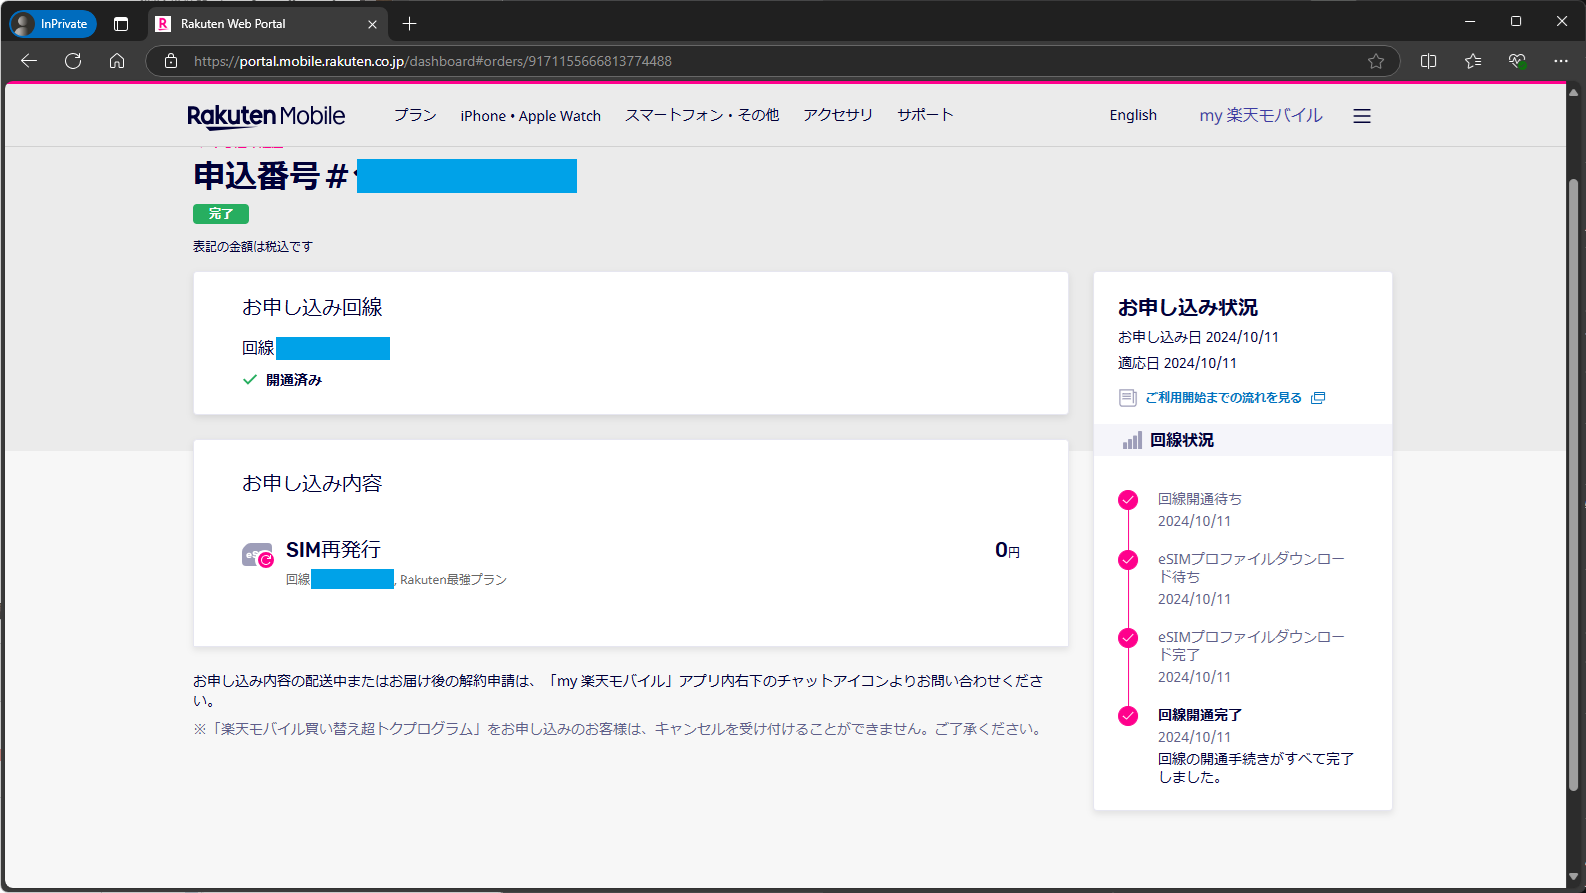Image resolution: width=1586 pixels, height=893 pixels.
Task: Close the Rakuten Web Portal tab
Action: click(372, 24)
